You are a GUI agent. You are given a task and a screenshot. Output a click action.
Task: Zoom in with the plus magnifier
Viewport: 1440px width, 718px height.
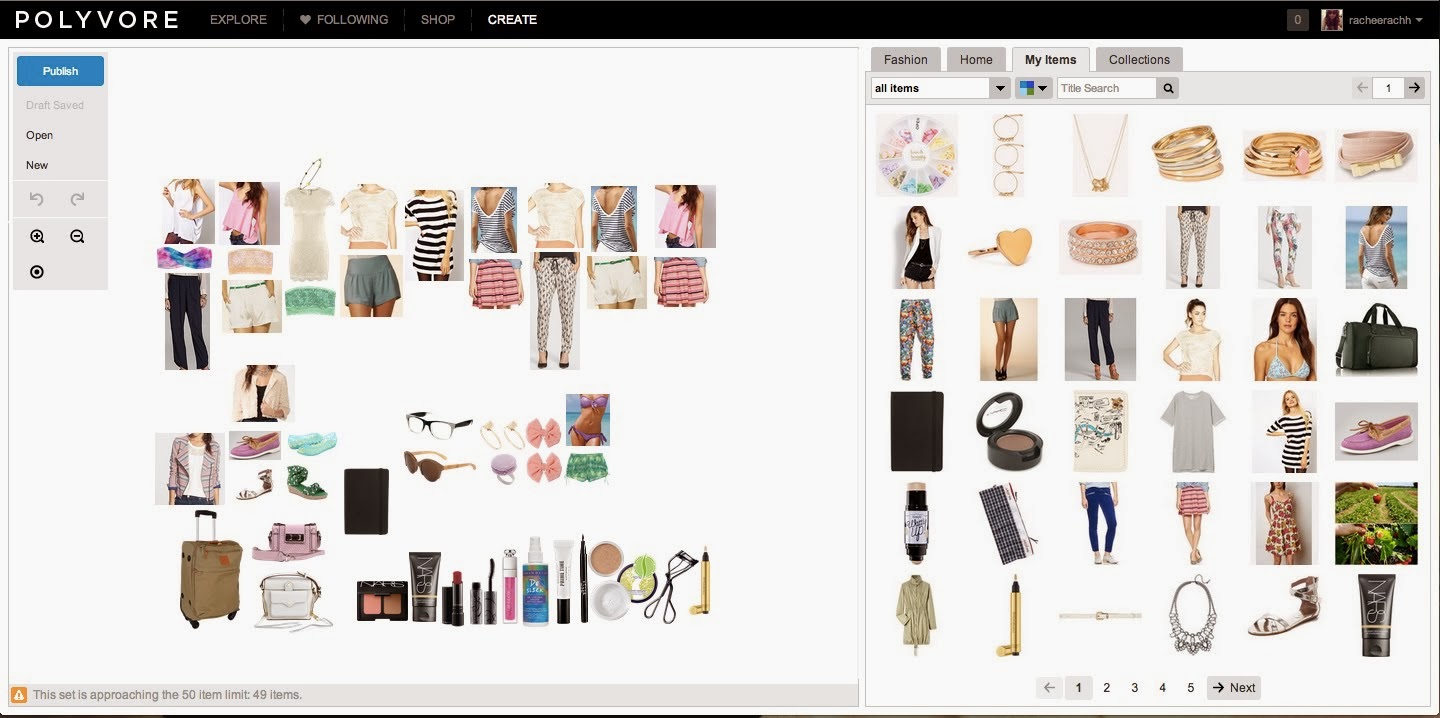click(37, 237)
